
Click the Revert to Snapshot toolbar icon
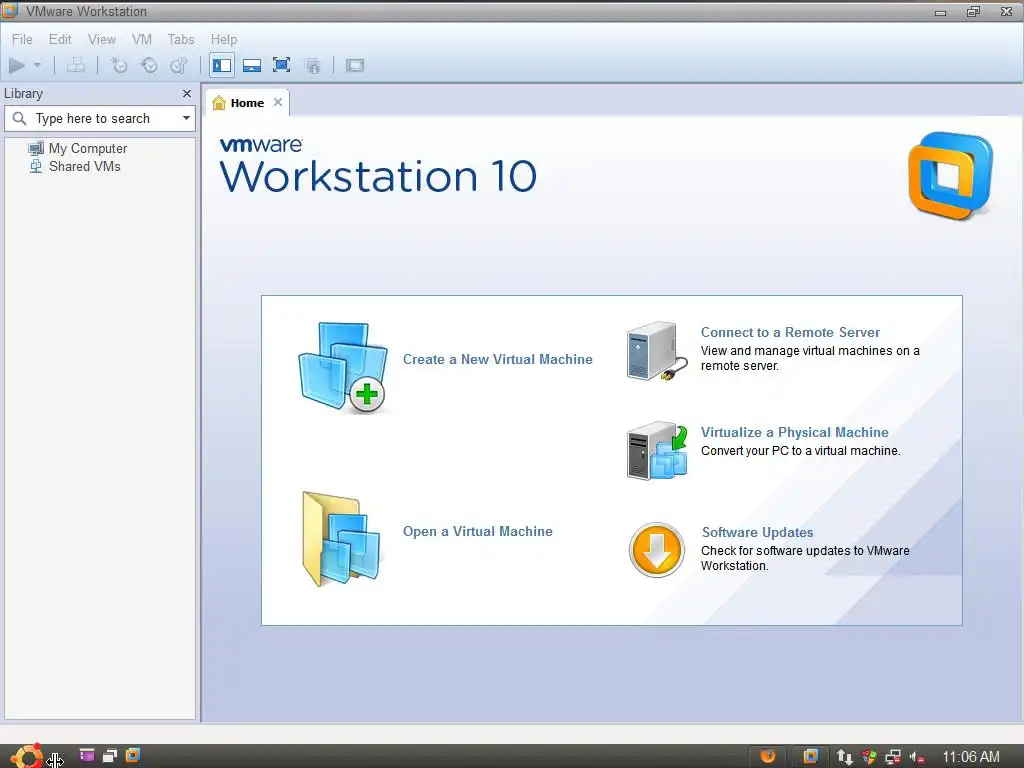[x=149, y=65]
